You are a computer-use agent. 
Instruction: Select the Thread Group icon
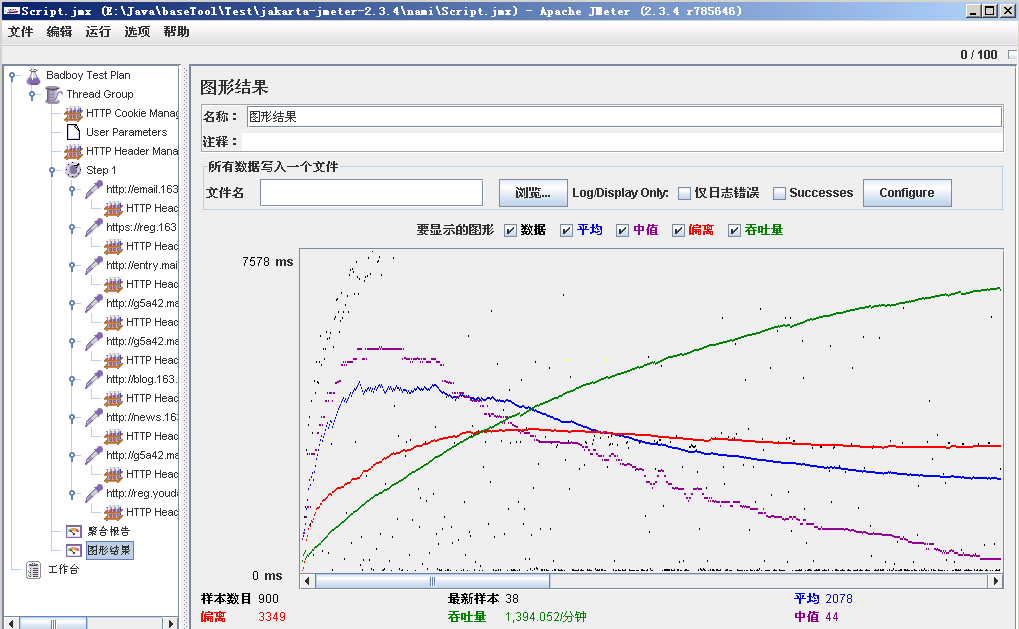point(53,94)
